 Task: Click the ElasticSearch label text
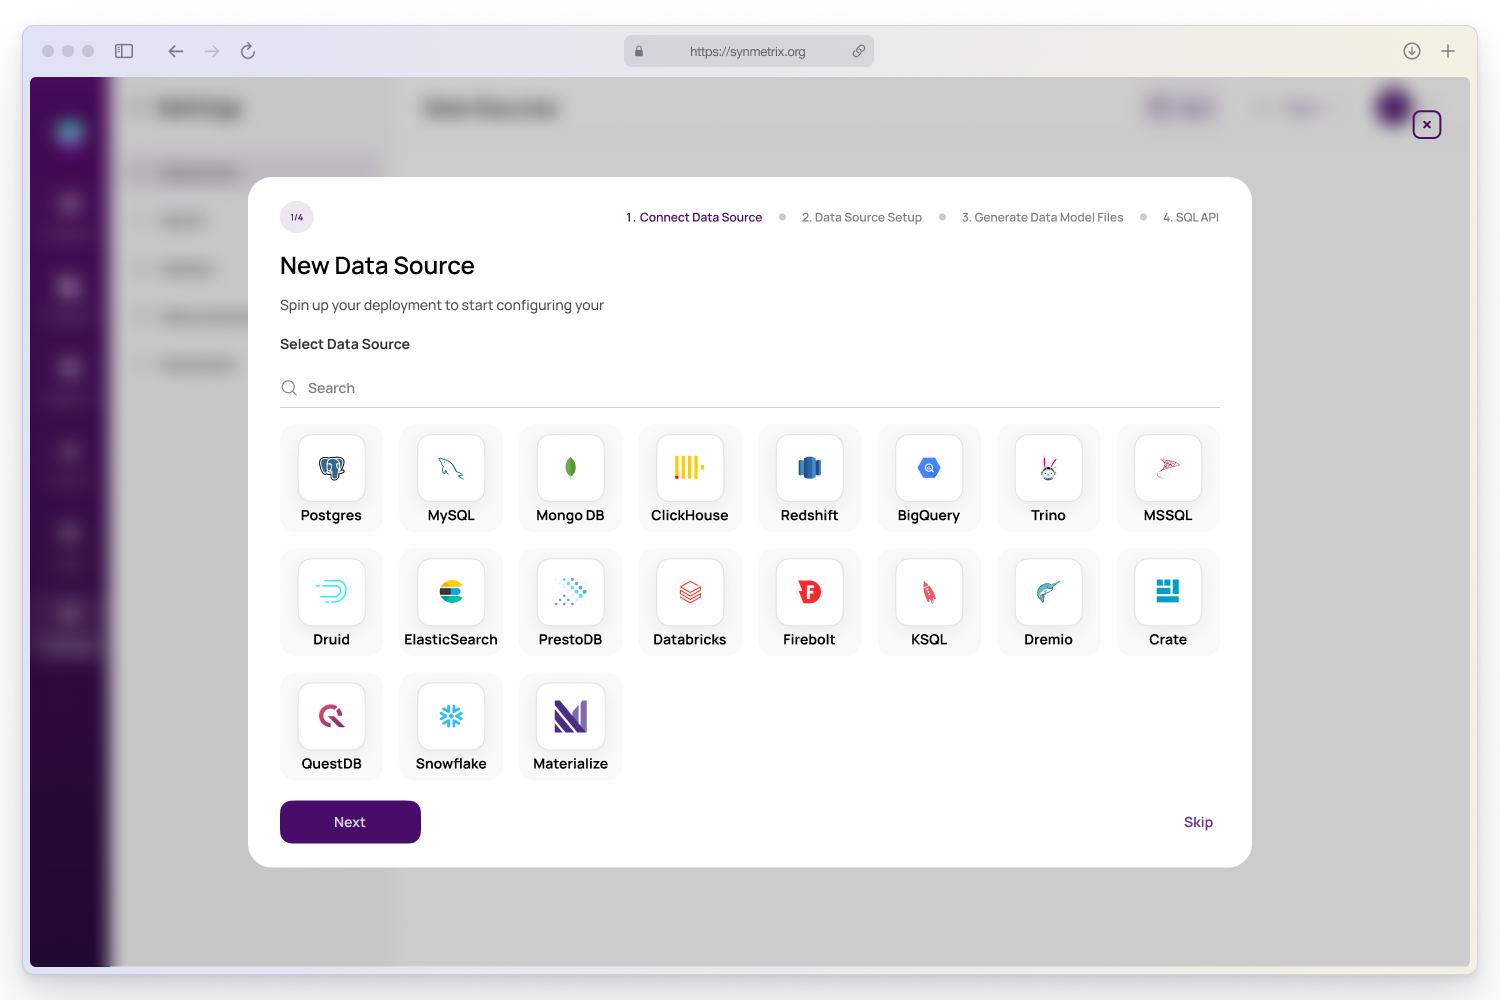tap(451, 639)
